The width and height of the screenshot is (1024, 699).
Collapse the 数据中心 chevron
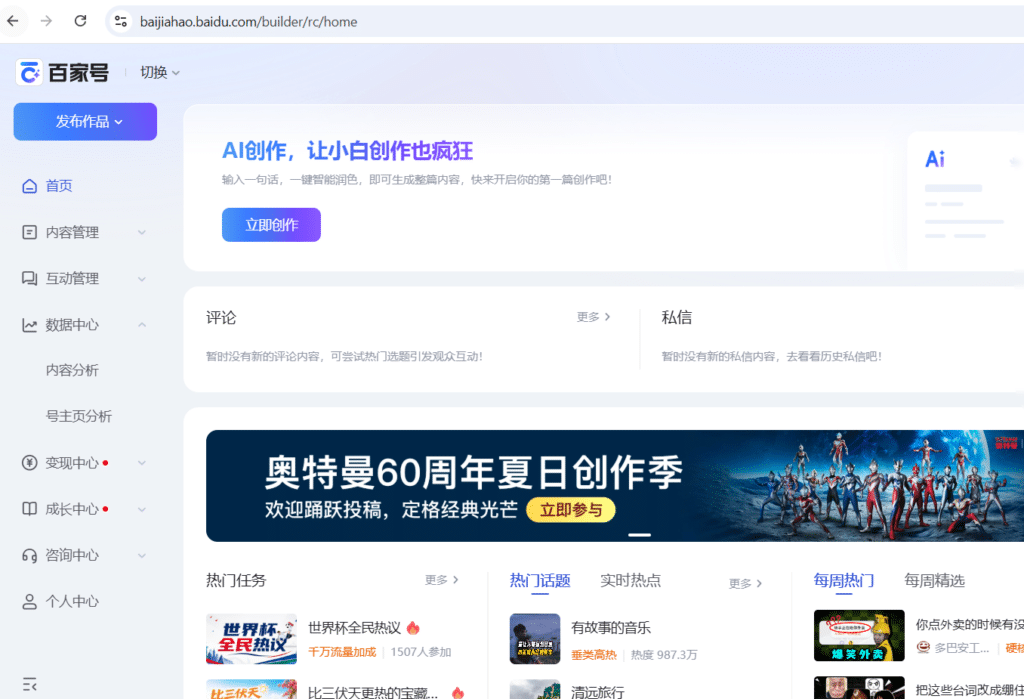point(142,325)
